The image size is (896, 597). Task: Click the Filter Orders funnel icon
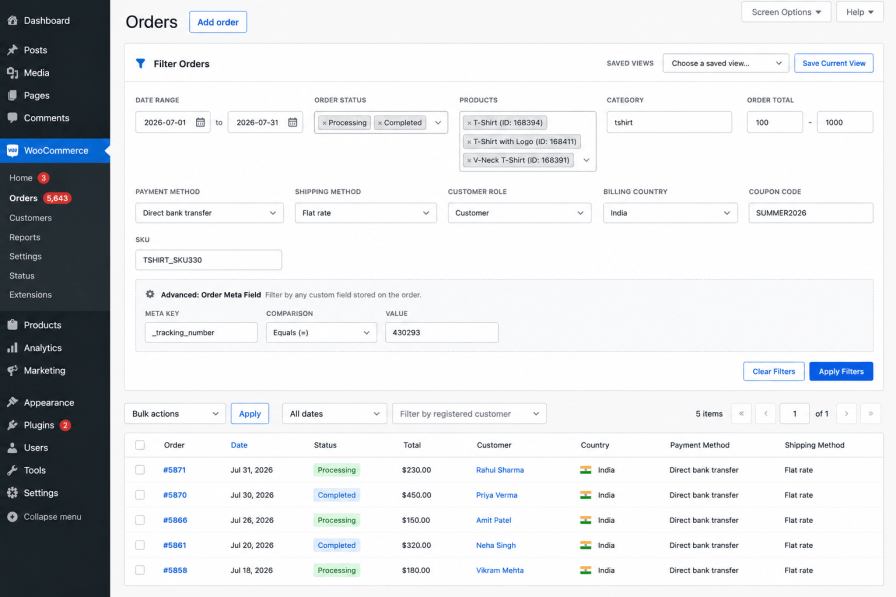point(141,63)
